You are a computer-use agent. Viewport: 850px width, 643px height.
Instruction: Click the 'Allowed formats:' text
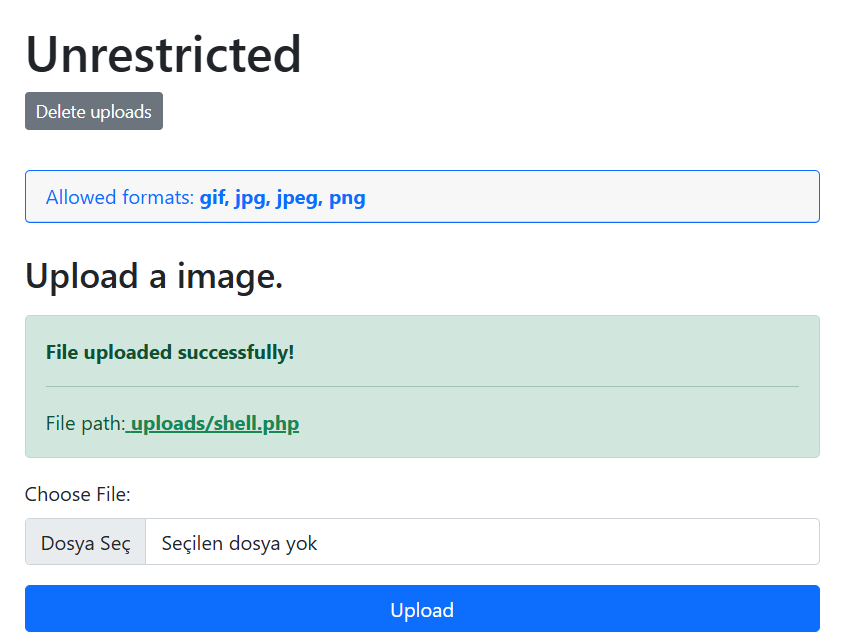click(x=120, y=197)
